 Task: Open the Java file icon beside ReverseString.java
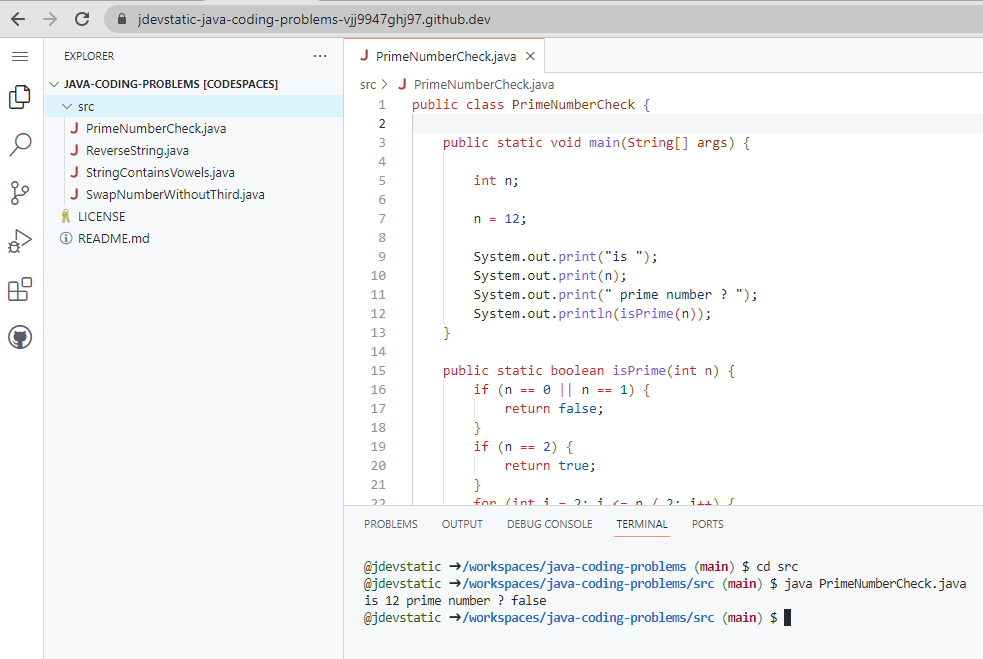click(x=74, y=150)
